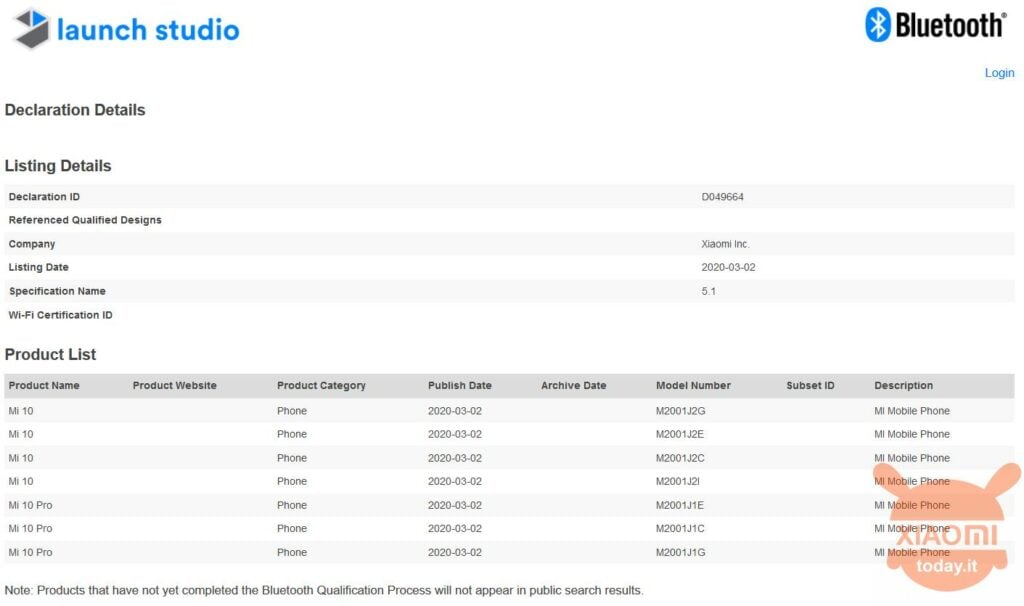The height and width of the screenshot is (606, 1024).
Task: Select the Listing Date value 2020-03-02
Action: click(728, 267)
